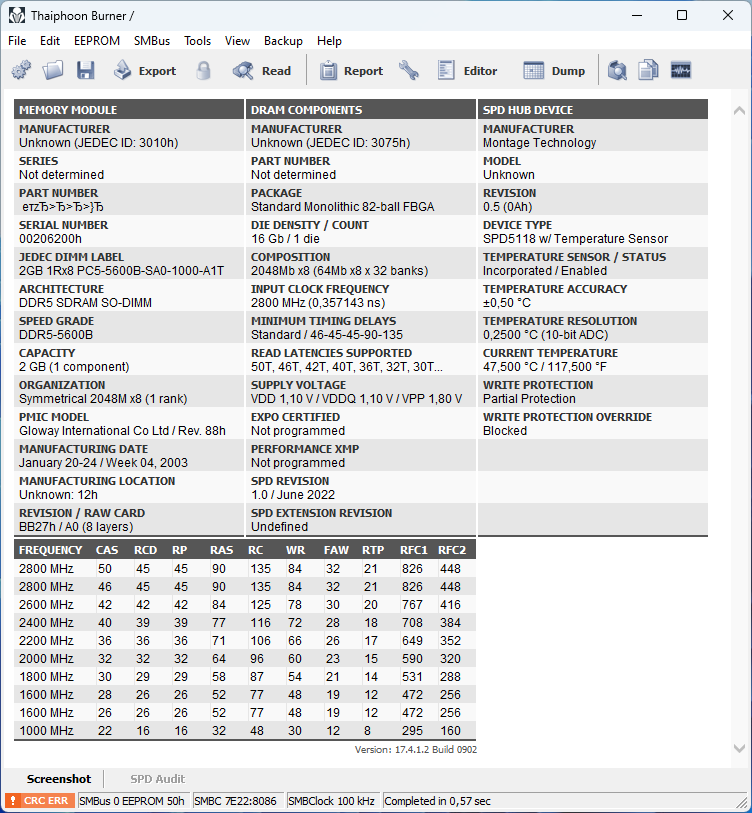This screenshot has height=813, width=752.
Task: Open the Editor toolbar icon
Action: tap(446, 70)
